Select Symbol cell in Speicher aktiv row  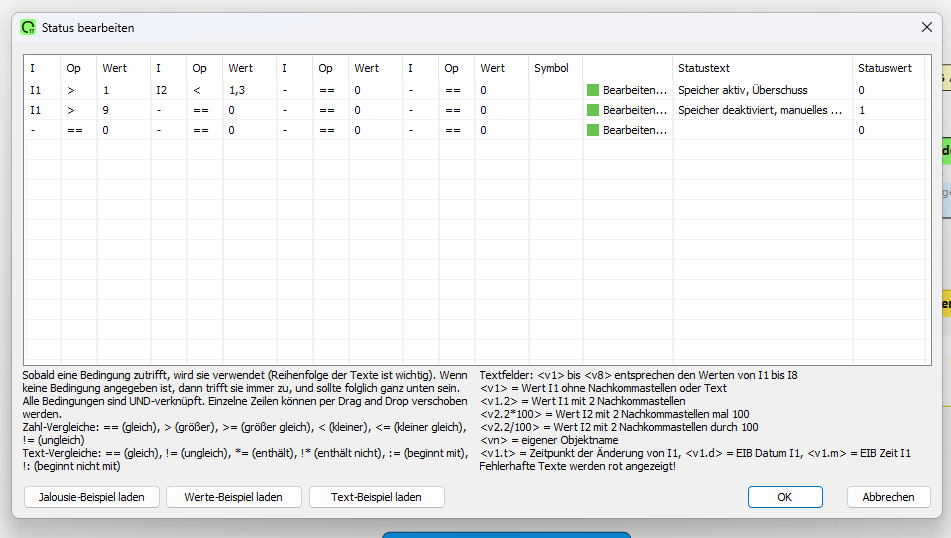click(555, 90)
